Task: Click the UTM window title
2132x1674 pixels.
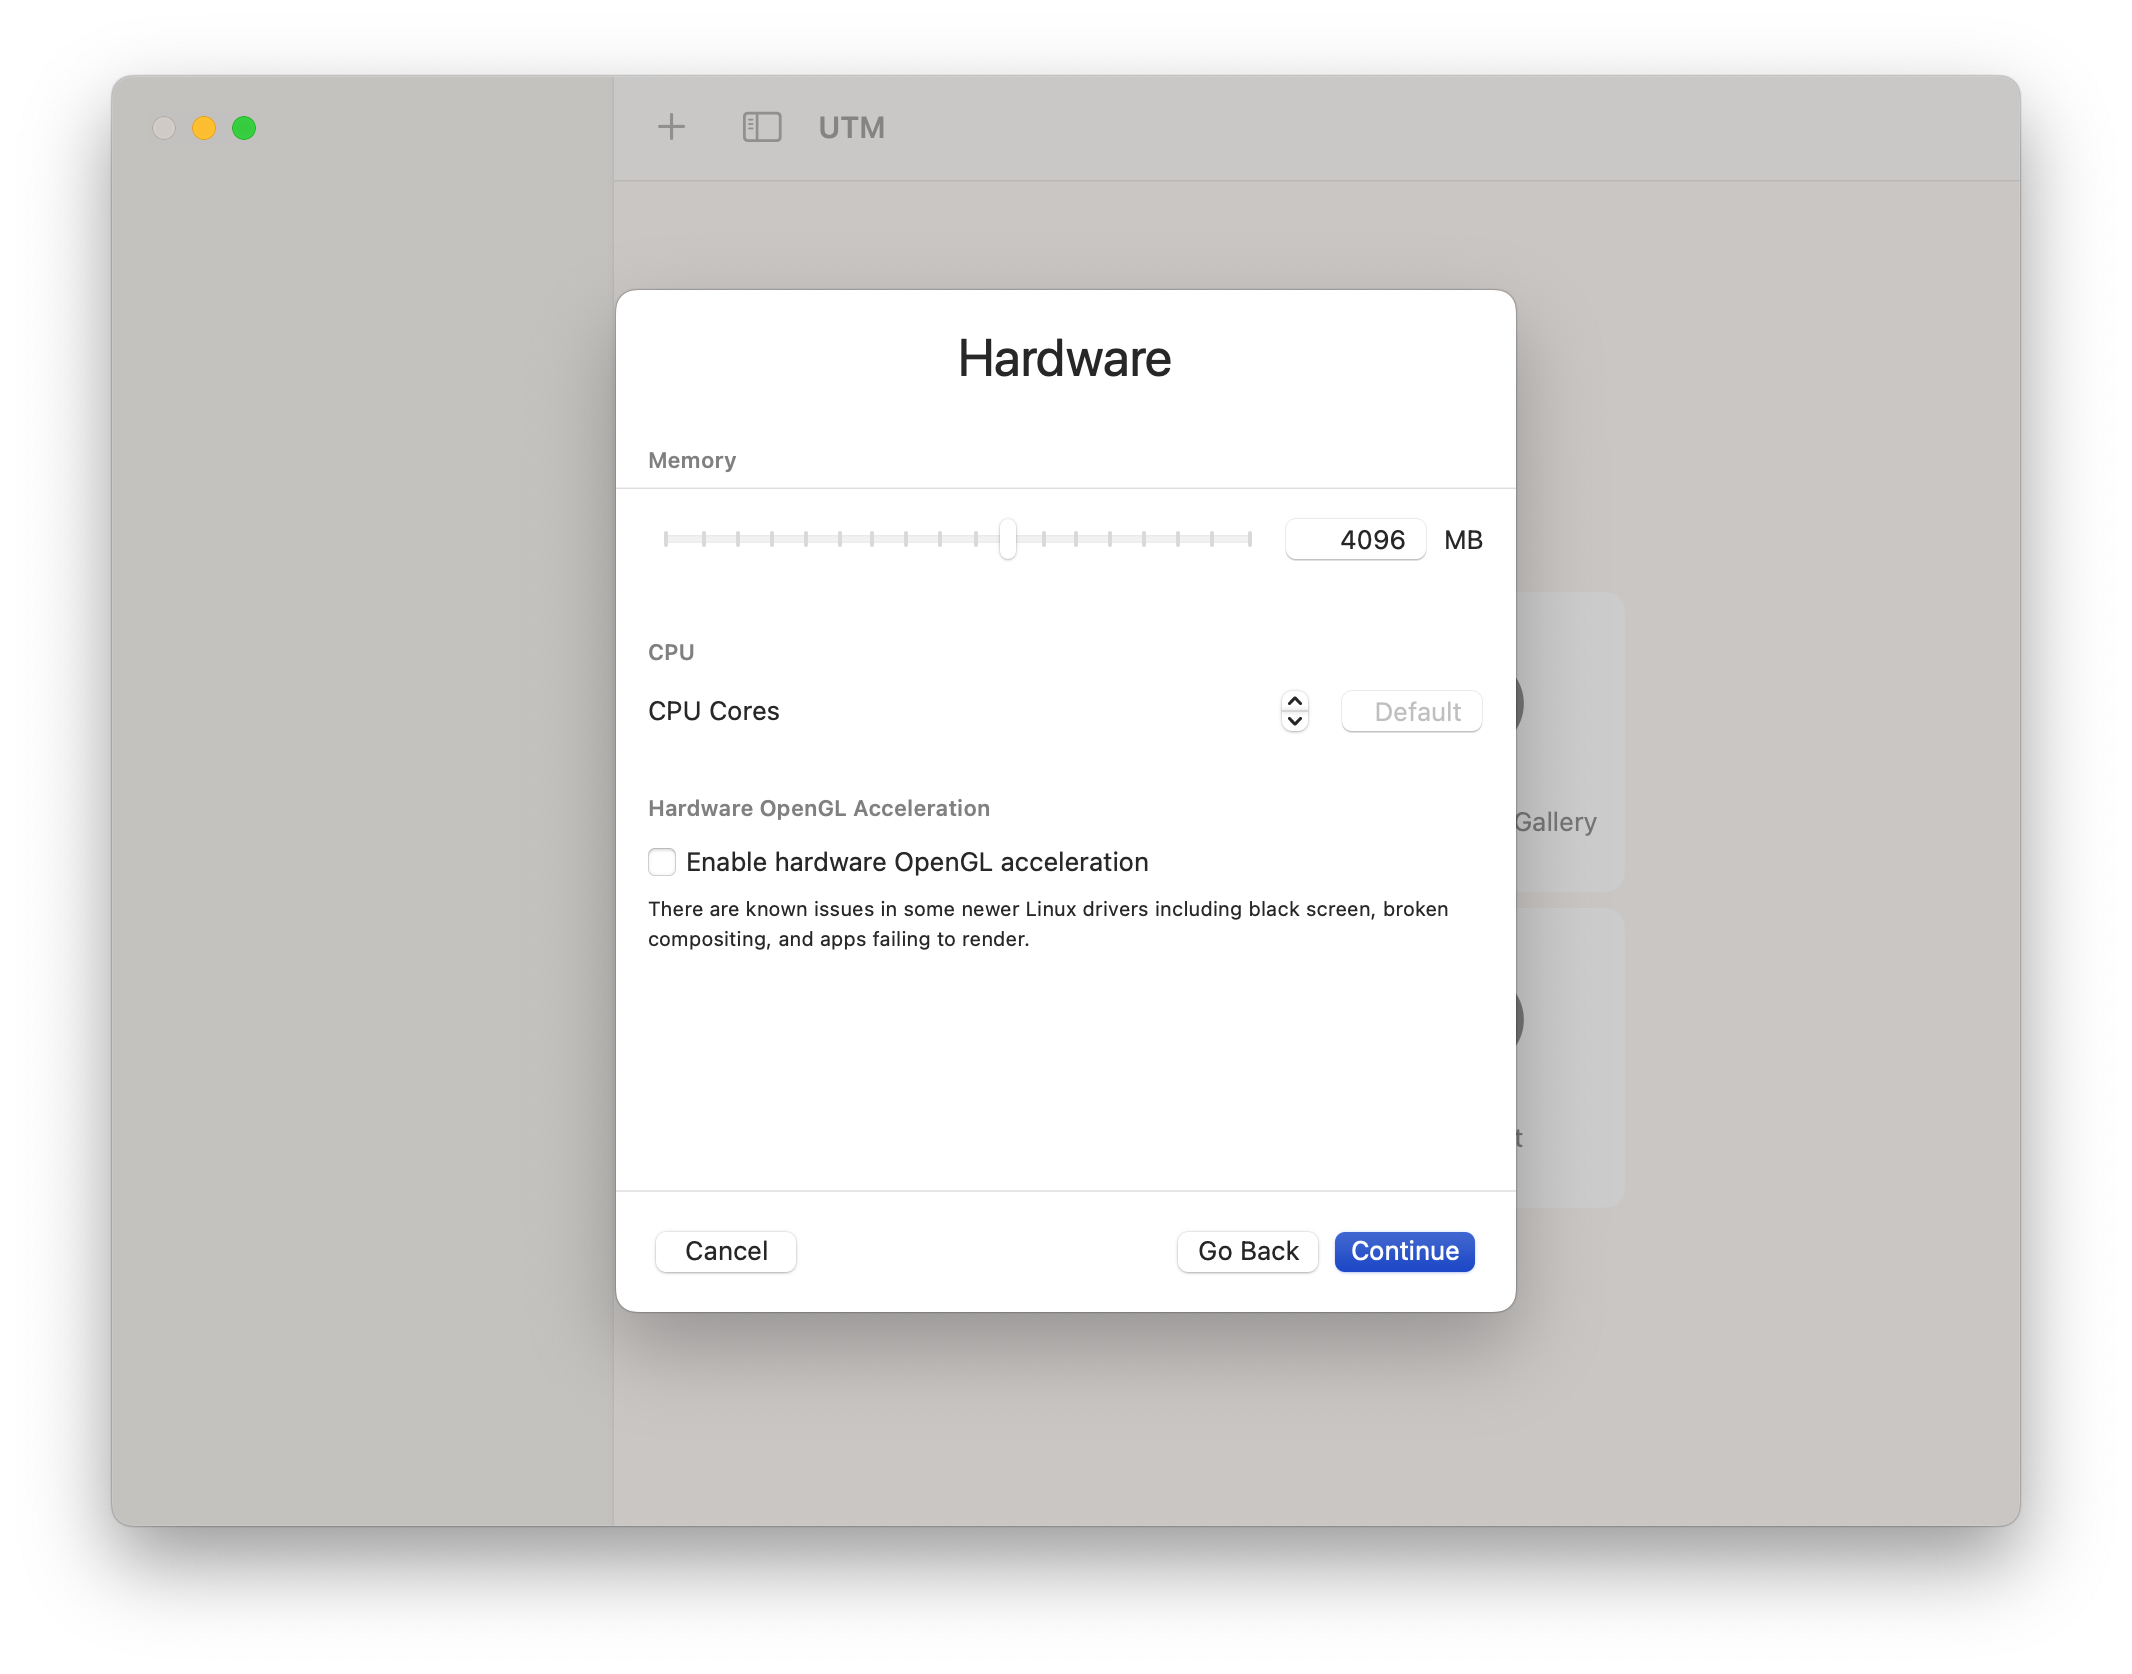Action: coord(852,128)
